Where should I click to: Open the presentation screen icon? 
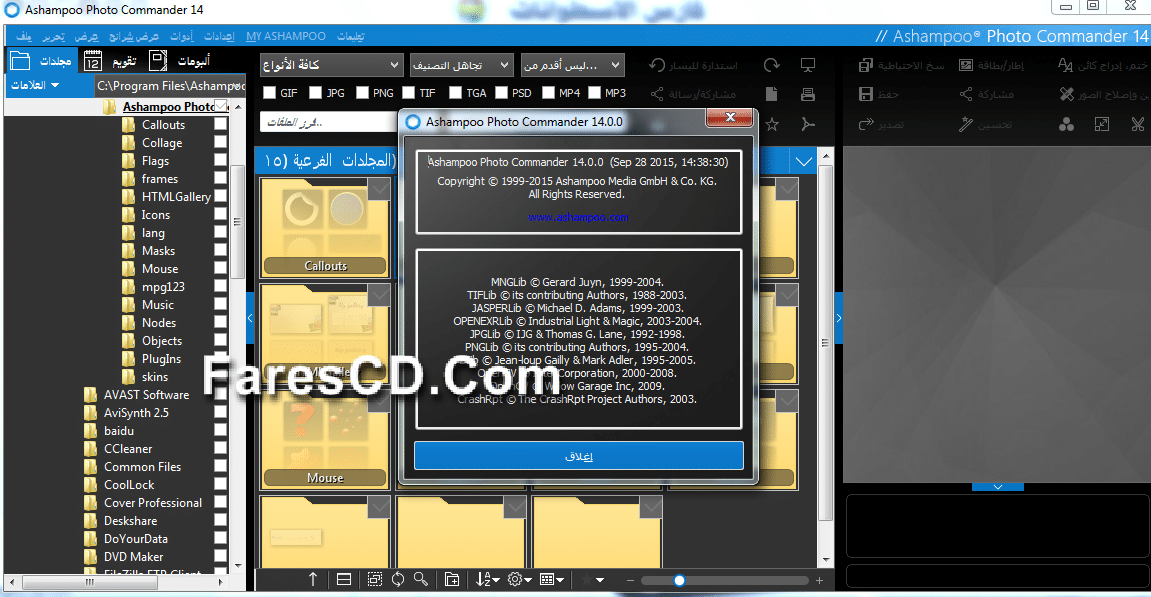tap(807, 65)
